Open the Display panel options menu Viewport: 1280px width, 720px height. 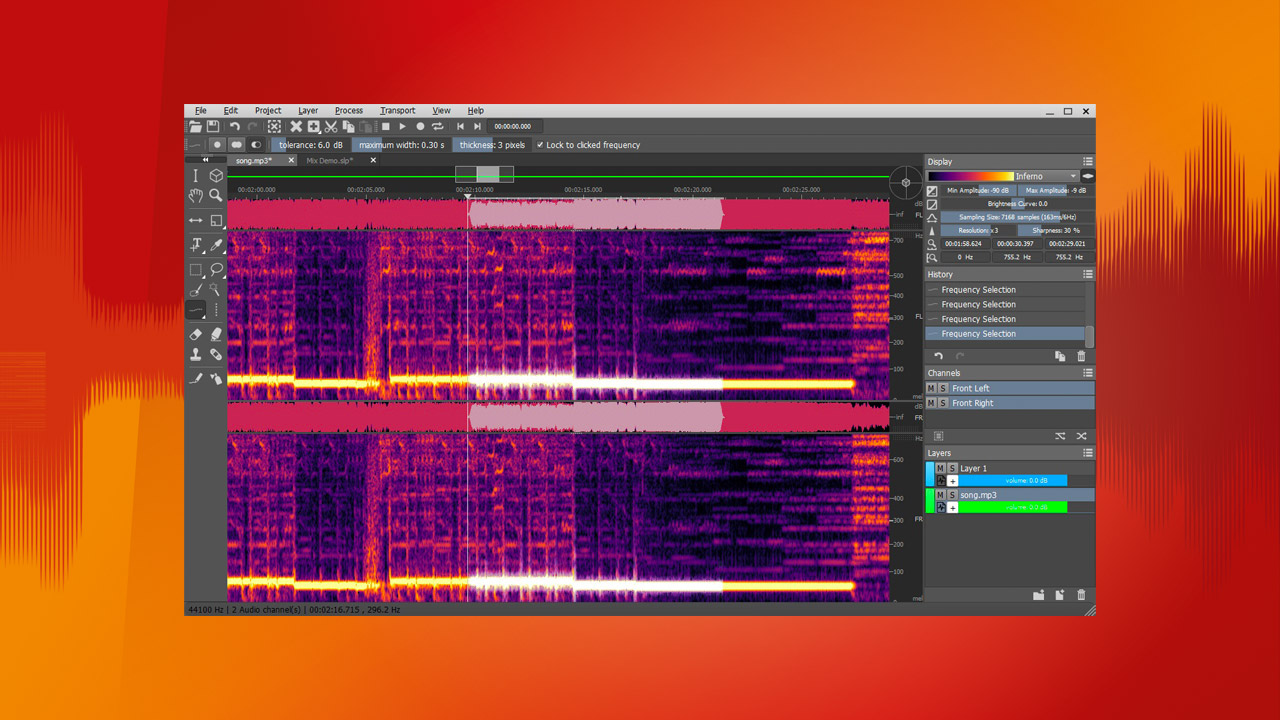(1088, 161)
